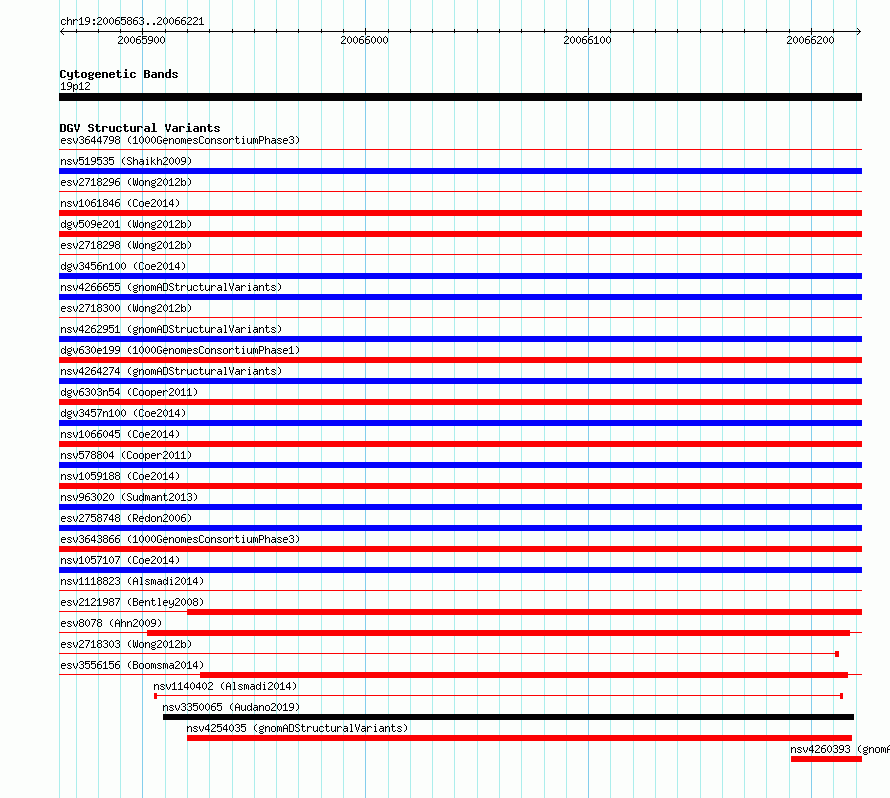This screenshot has width=890, height=798.
Task: Select esv2718298 (Wong2012b) variant
Action: [126, 245]
